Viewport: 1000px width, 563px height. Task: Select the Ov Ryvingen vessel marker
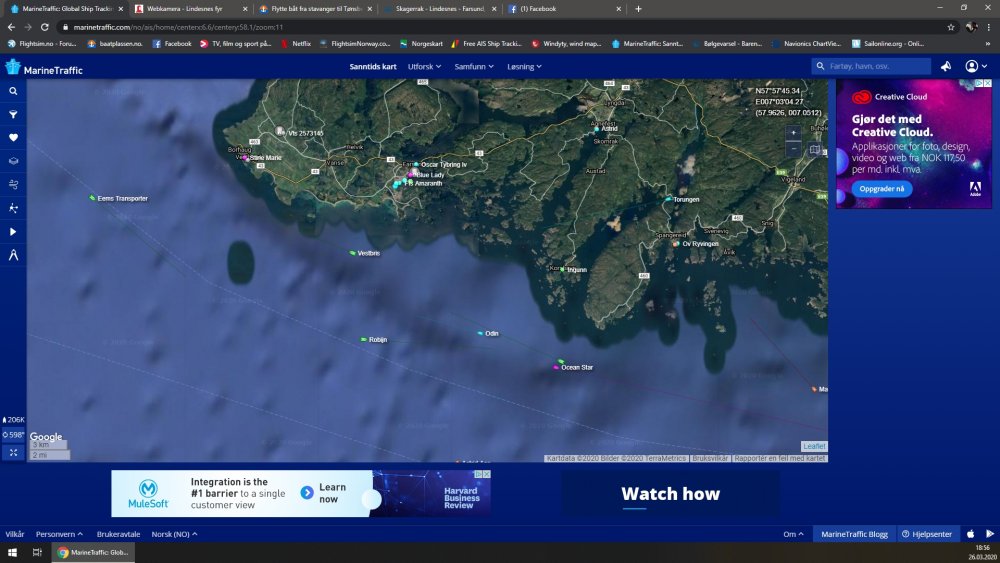coord(676,244)
